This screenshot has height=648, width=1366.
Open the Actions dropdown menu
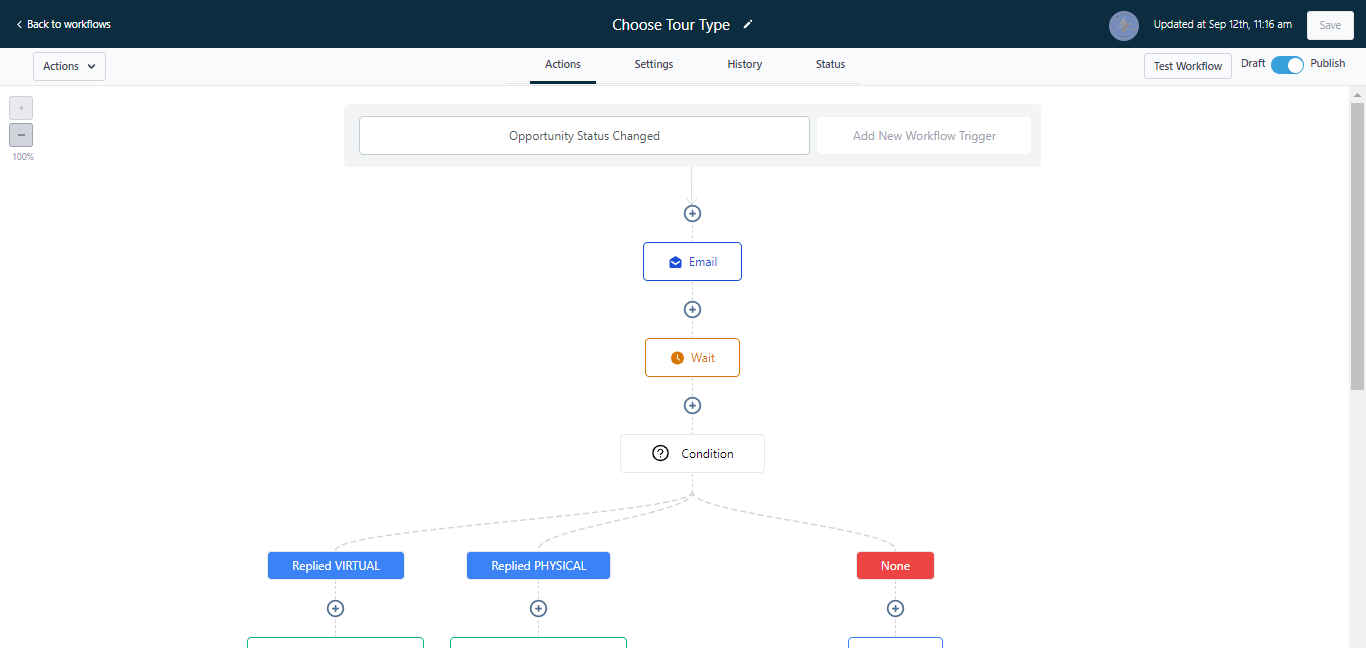pos(69,66)
